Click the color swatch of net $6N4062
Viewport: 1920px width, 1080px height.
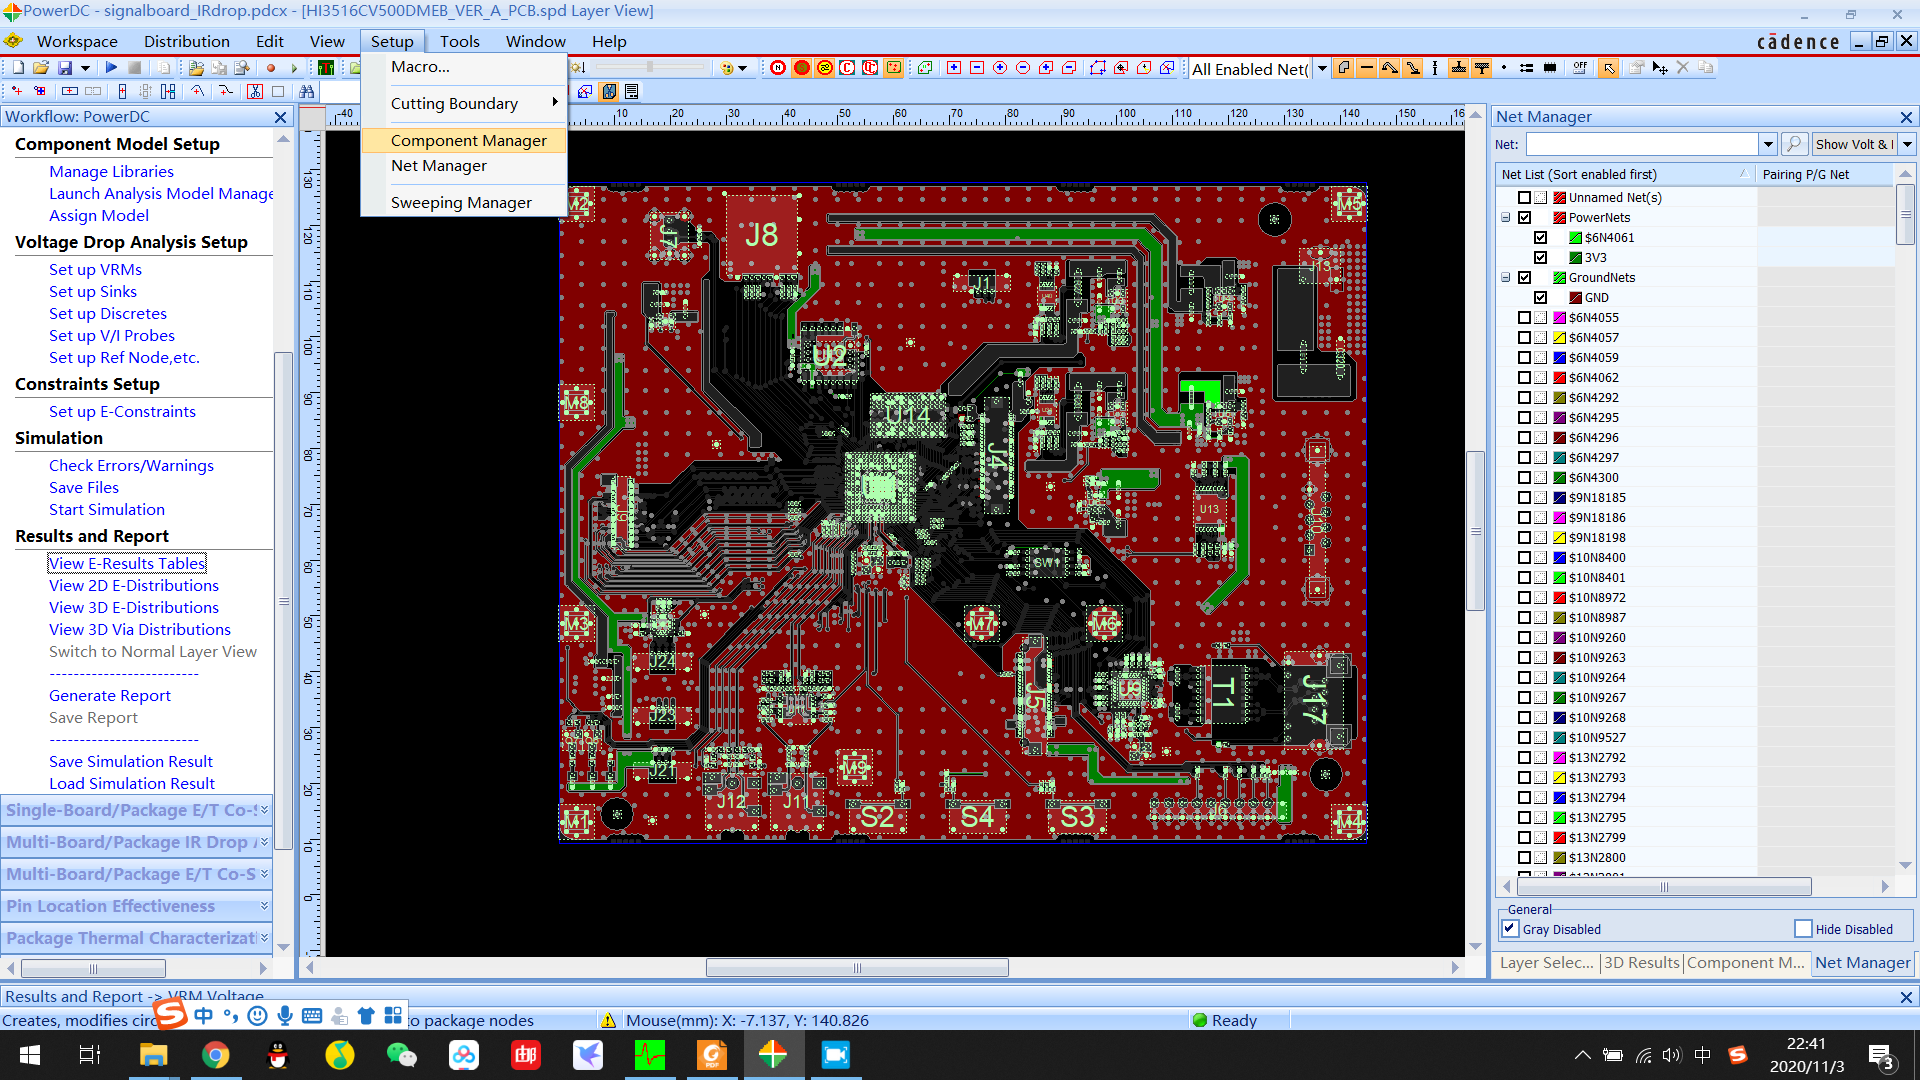click(x=1559, y=377)
